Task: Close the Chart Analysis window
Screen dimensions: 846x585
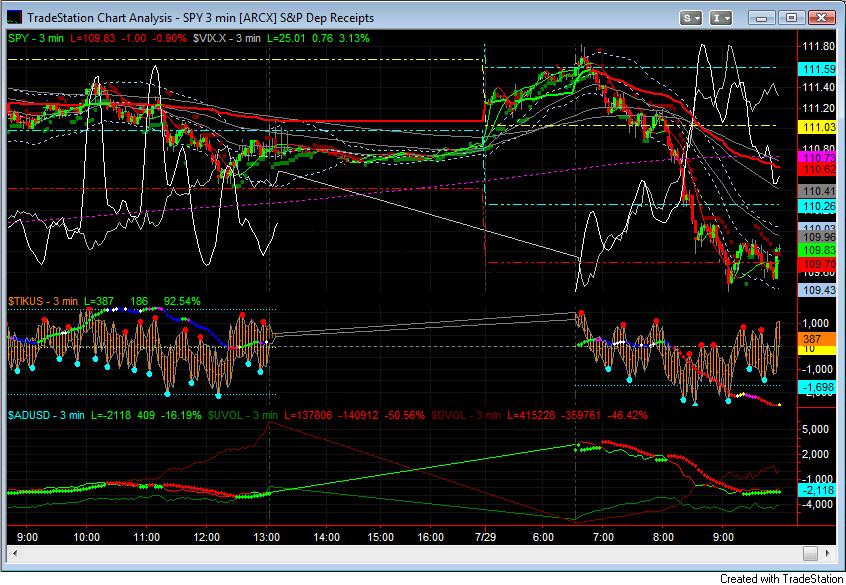Action: coord(822,18)
